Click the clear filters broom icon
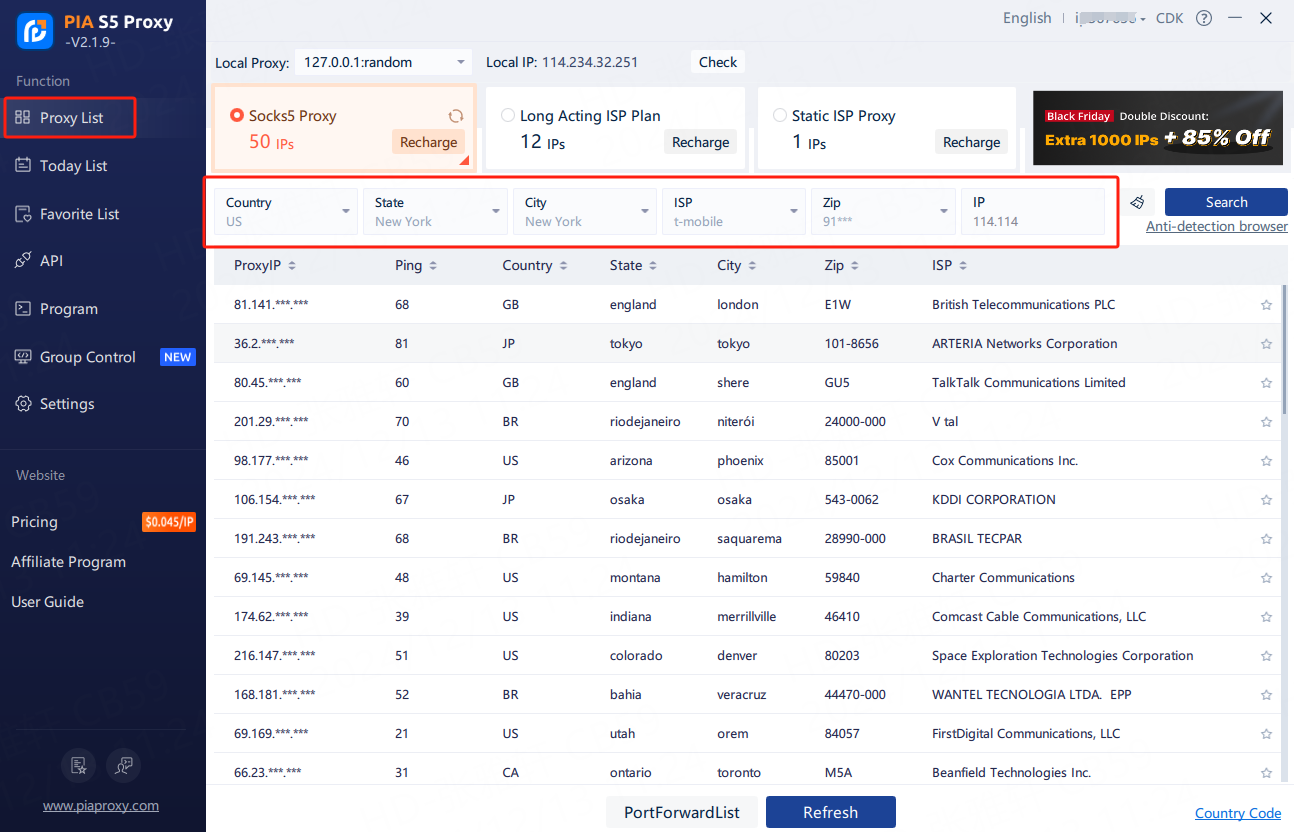This screenshot has width=1294, height=832. coord(1137,203)
